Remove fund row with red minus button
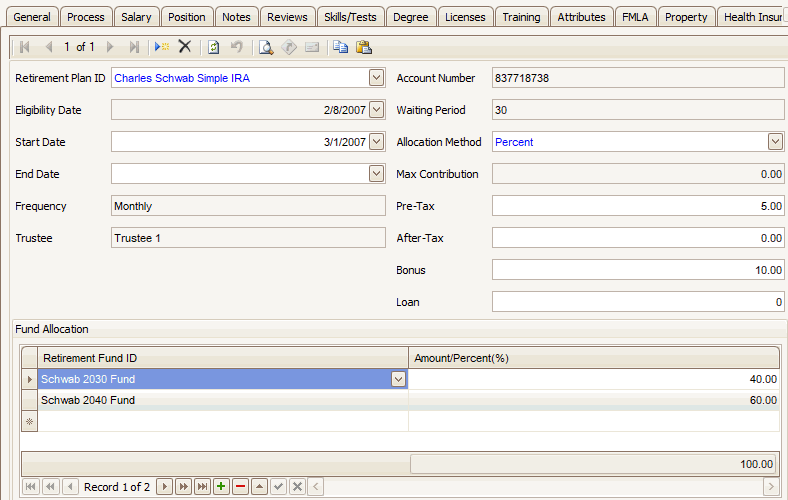 click(x=240, y=486)
